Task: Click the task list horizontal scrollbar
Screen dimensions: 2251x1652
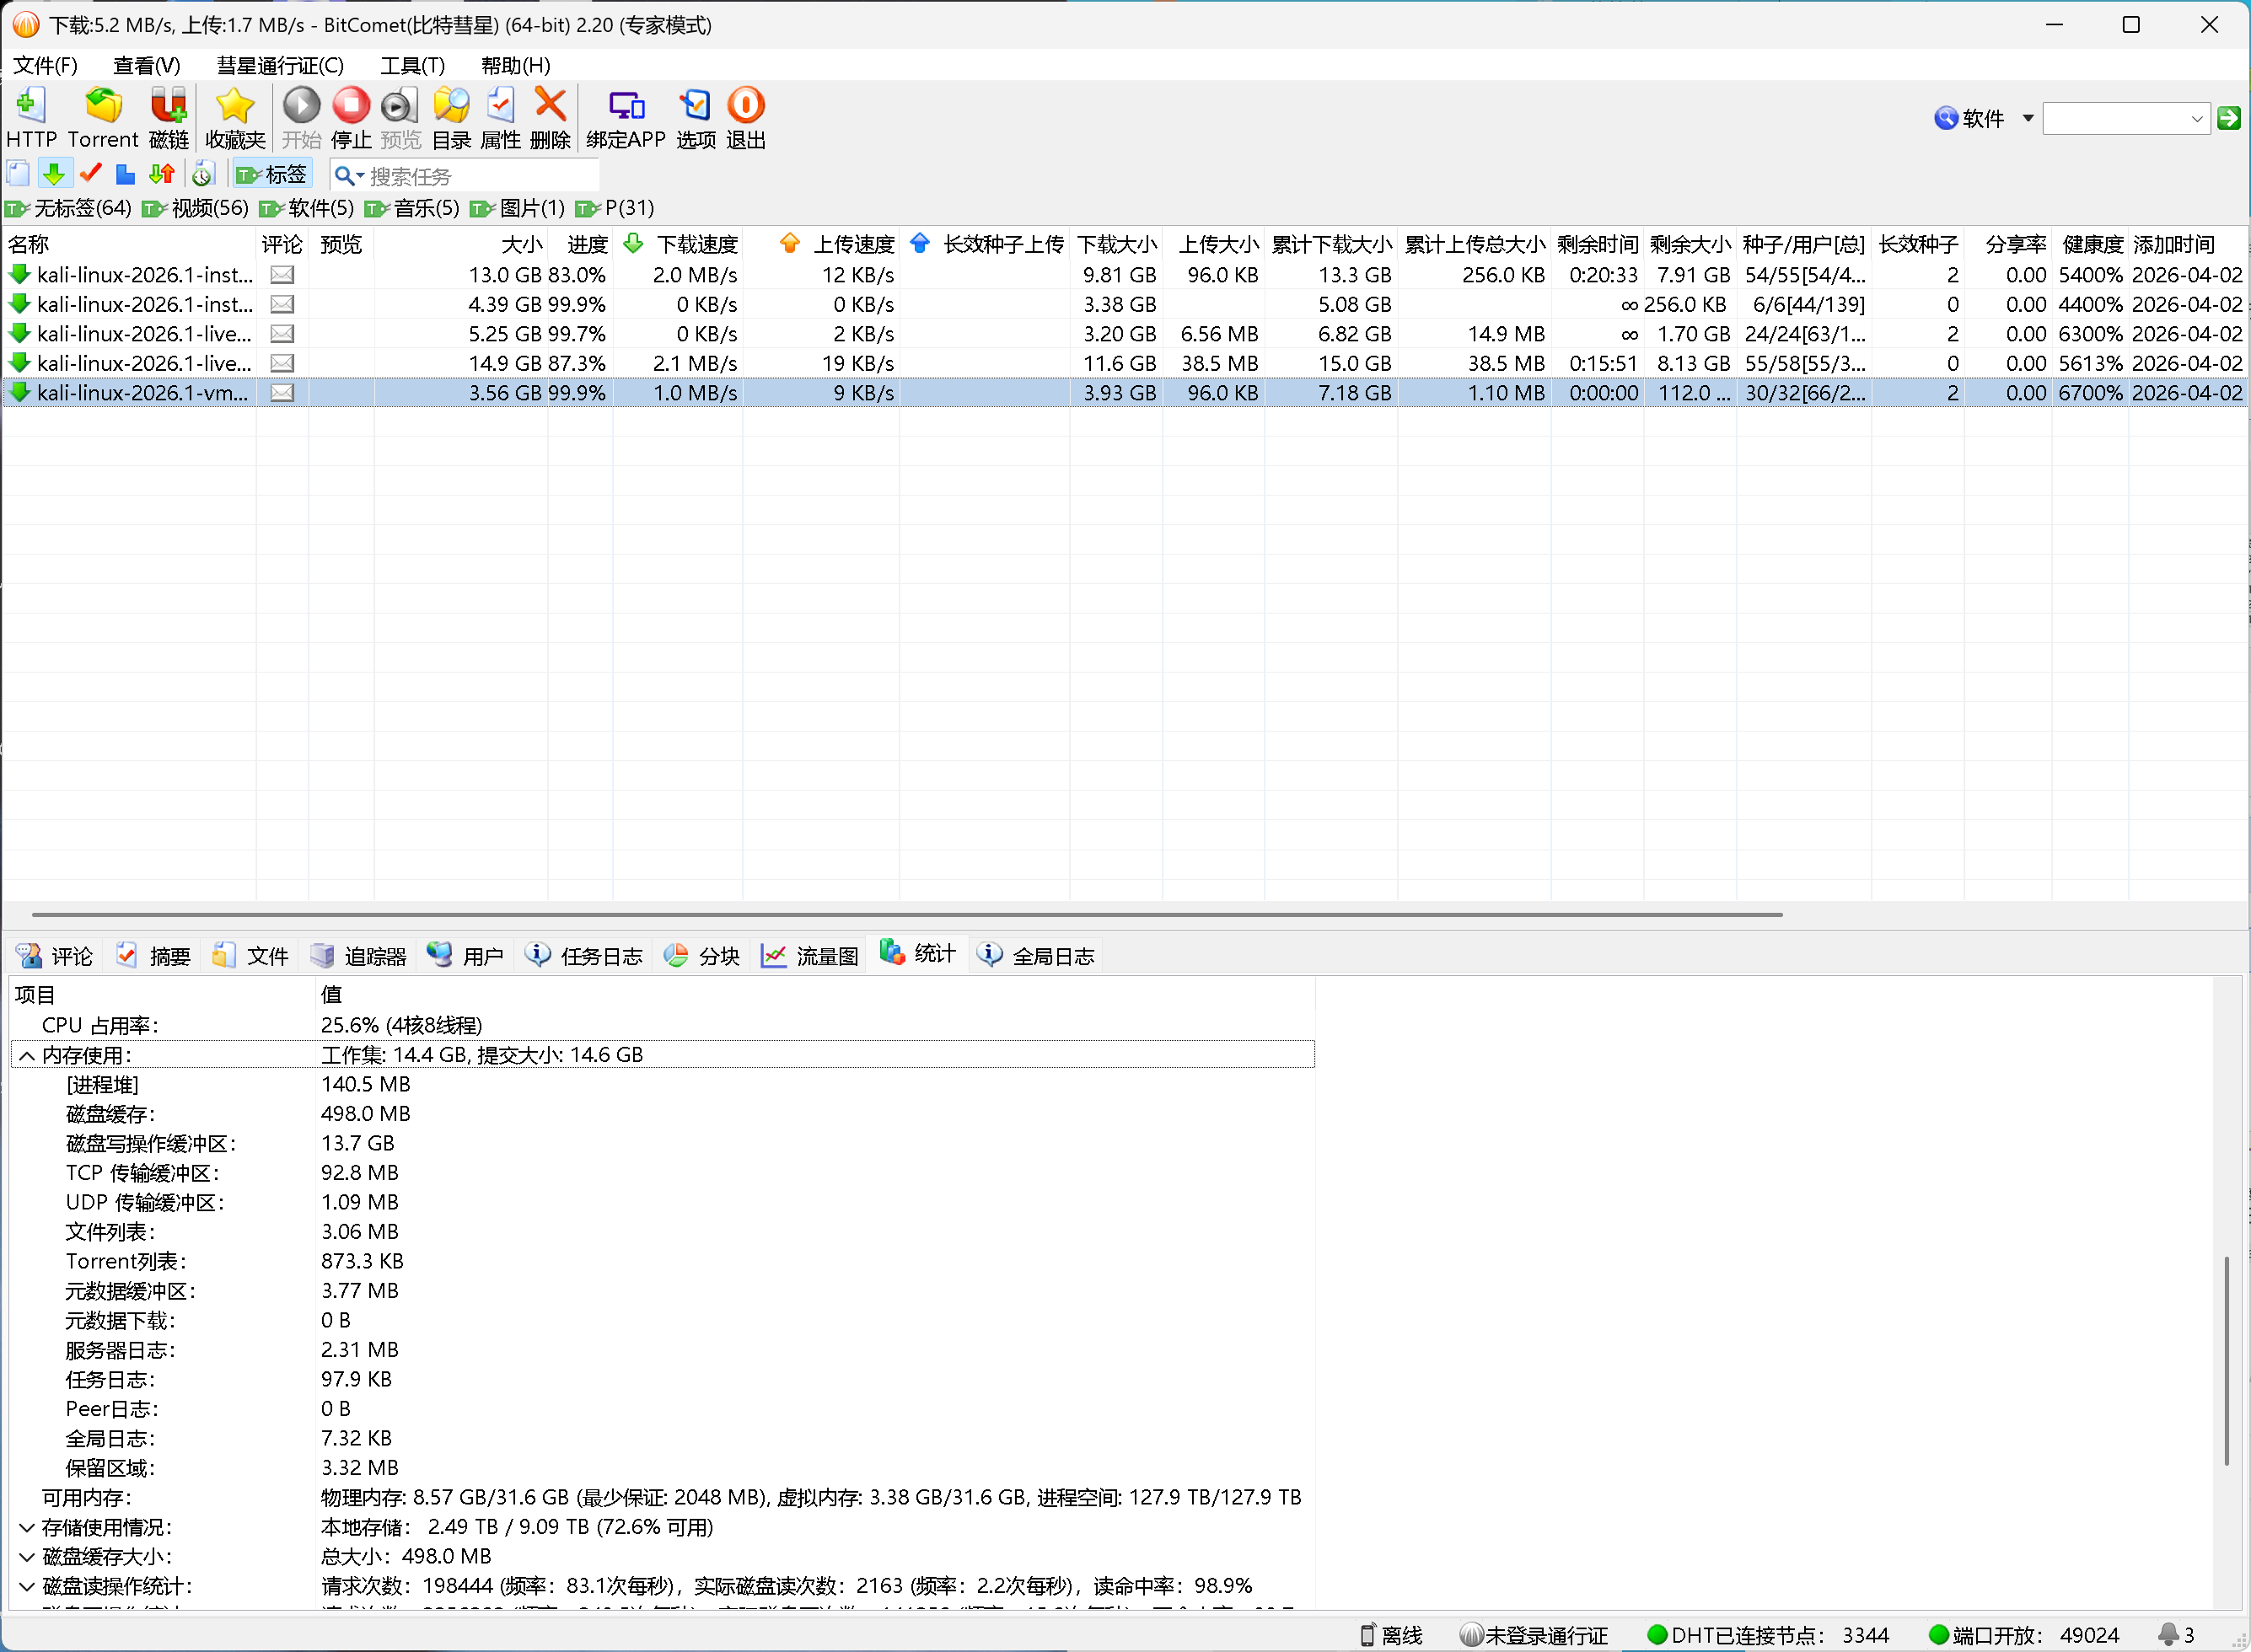Action: point(900,914)
